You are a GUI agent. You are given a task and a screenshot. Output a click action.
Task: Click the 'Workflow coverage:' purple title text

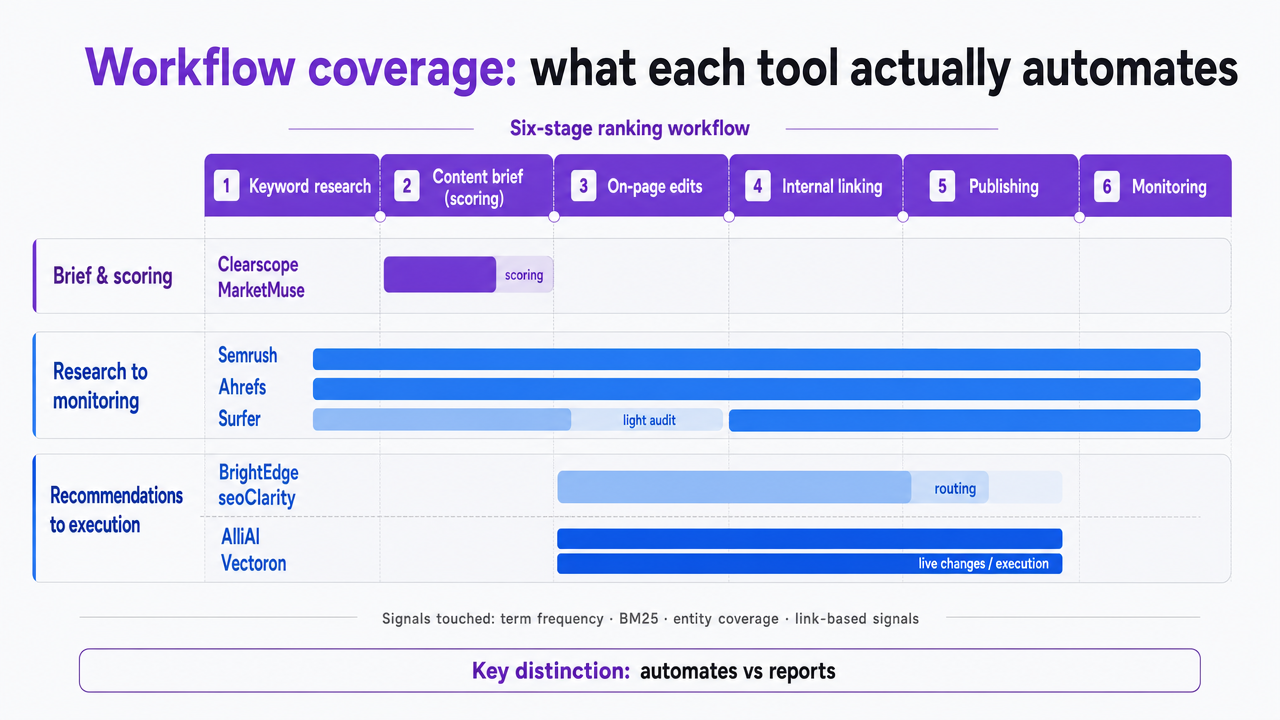[302, 69]
